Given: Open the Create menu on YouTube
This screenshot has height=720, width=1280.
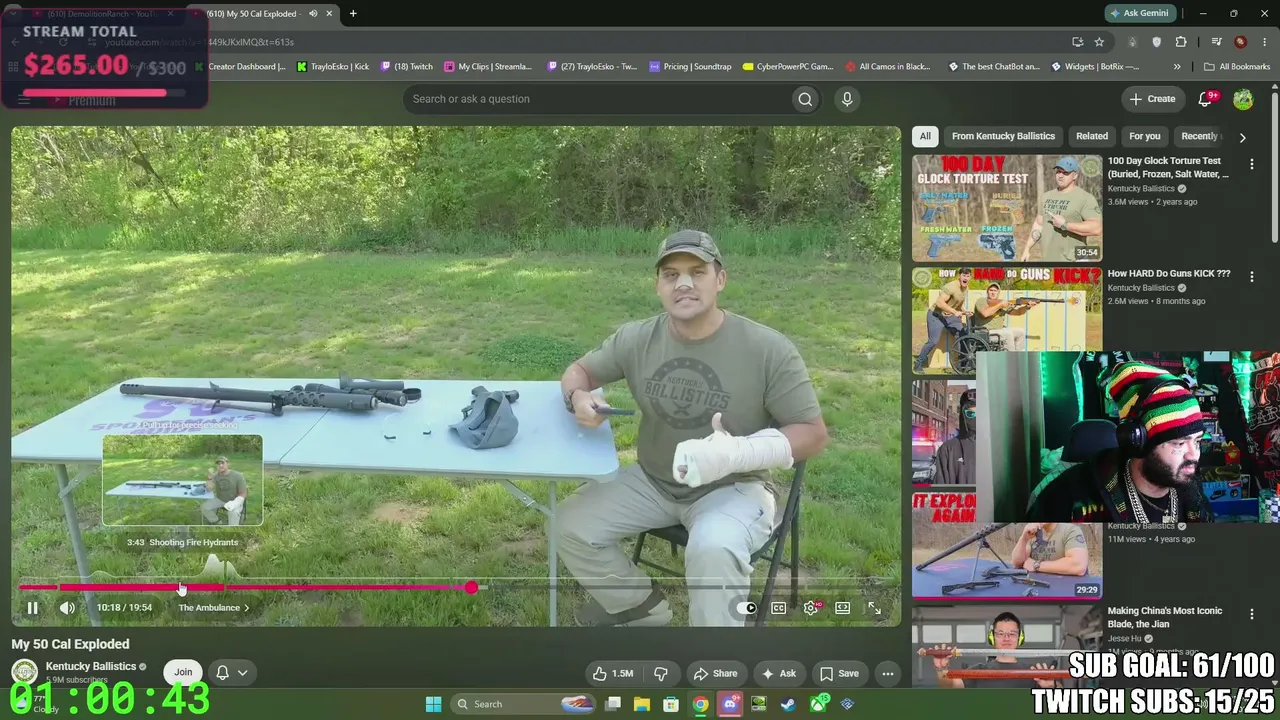Looking at the screenshot, I should click(x=1152, y=99).
